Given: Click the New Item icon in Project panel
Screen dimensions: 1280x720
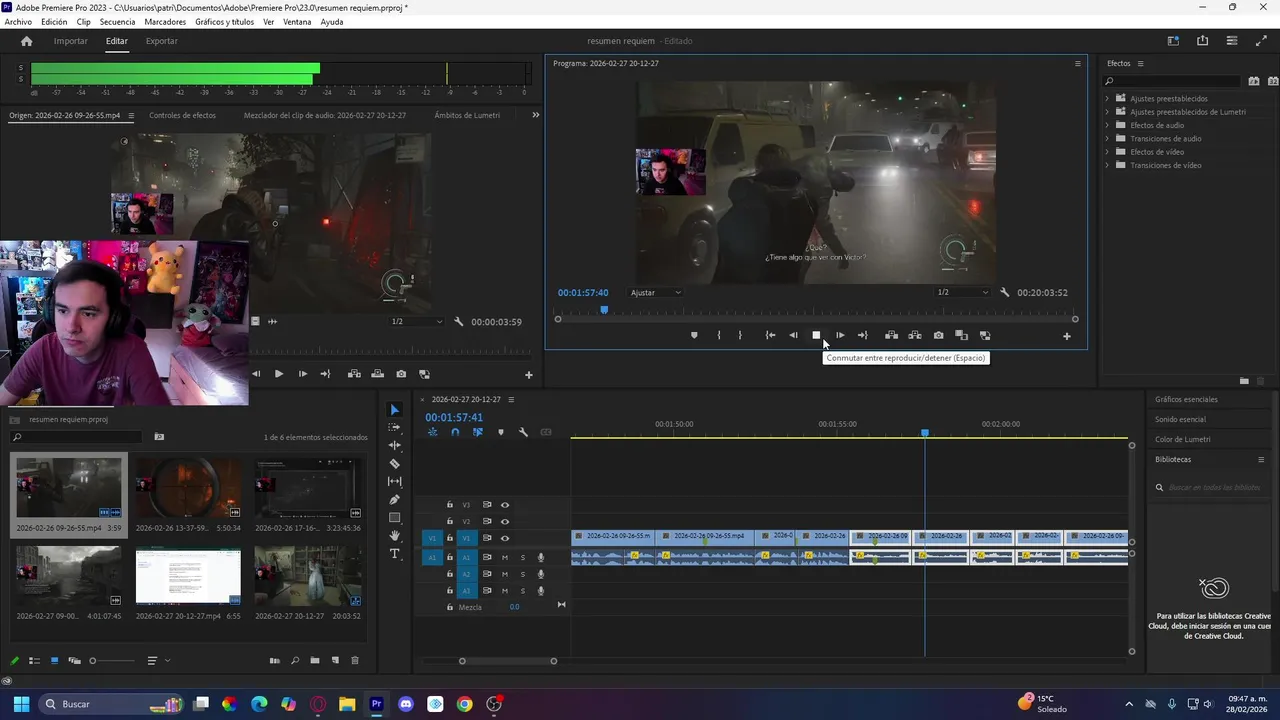Looking at the screenshot, I should tap(335, 661).
